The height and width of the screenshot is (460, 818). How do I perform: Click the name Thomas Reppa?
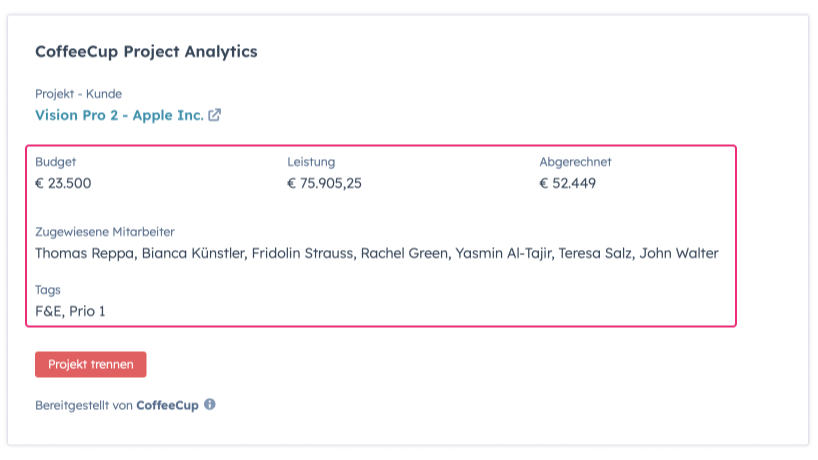click(83, 253)
